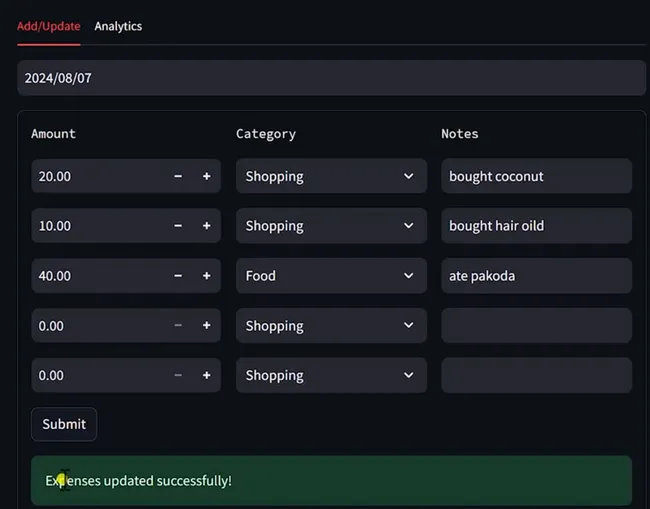The height and width of the screenshot is (509, 650).
Task: Increment the 40.00 amount field
Action: [207, 276]
